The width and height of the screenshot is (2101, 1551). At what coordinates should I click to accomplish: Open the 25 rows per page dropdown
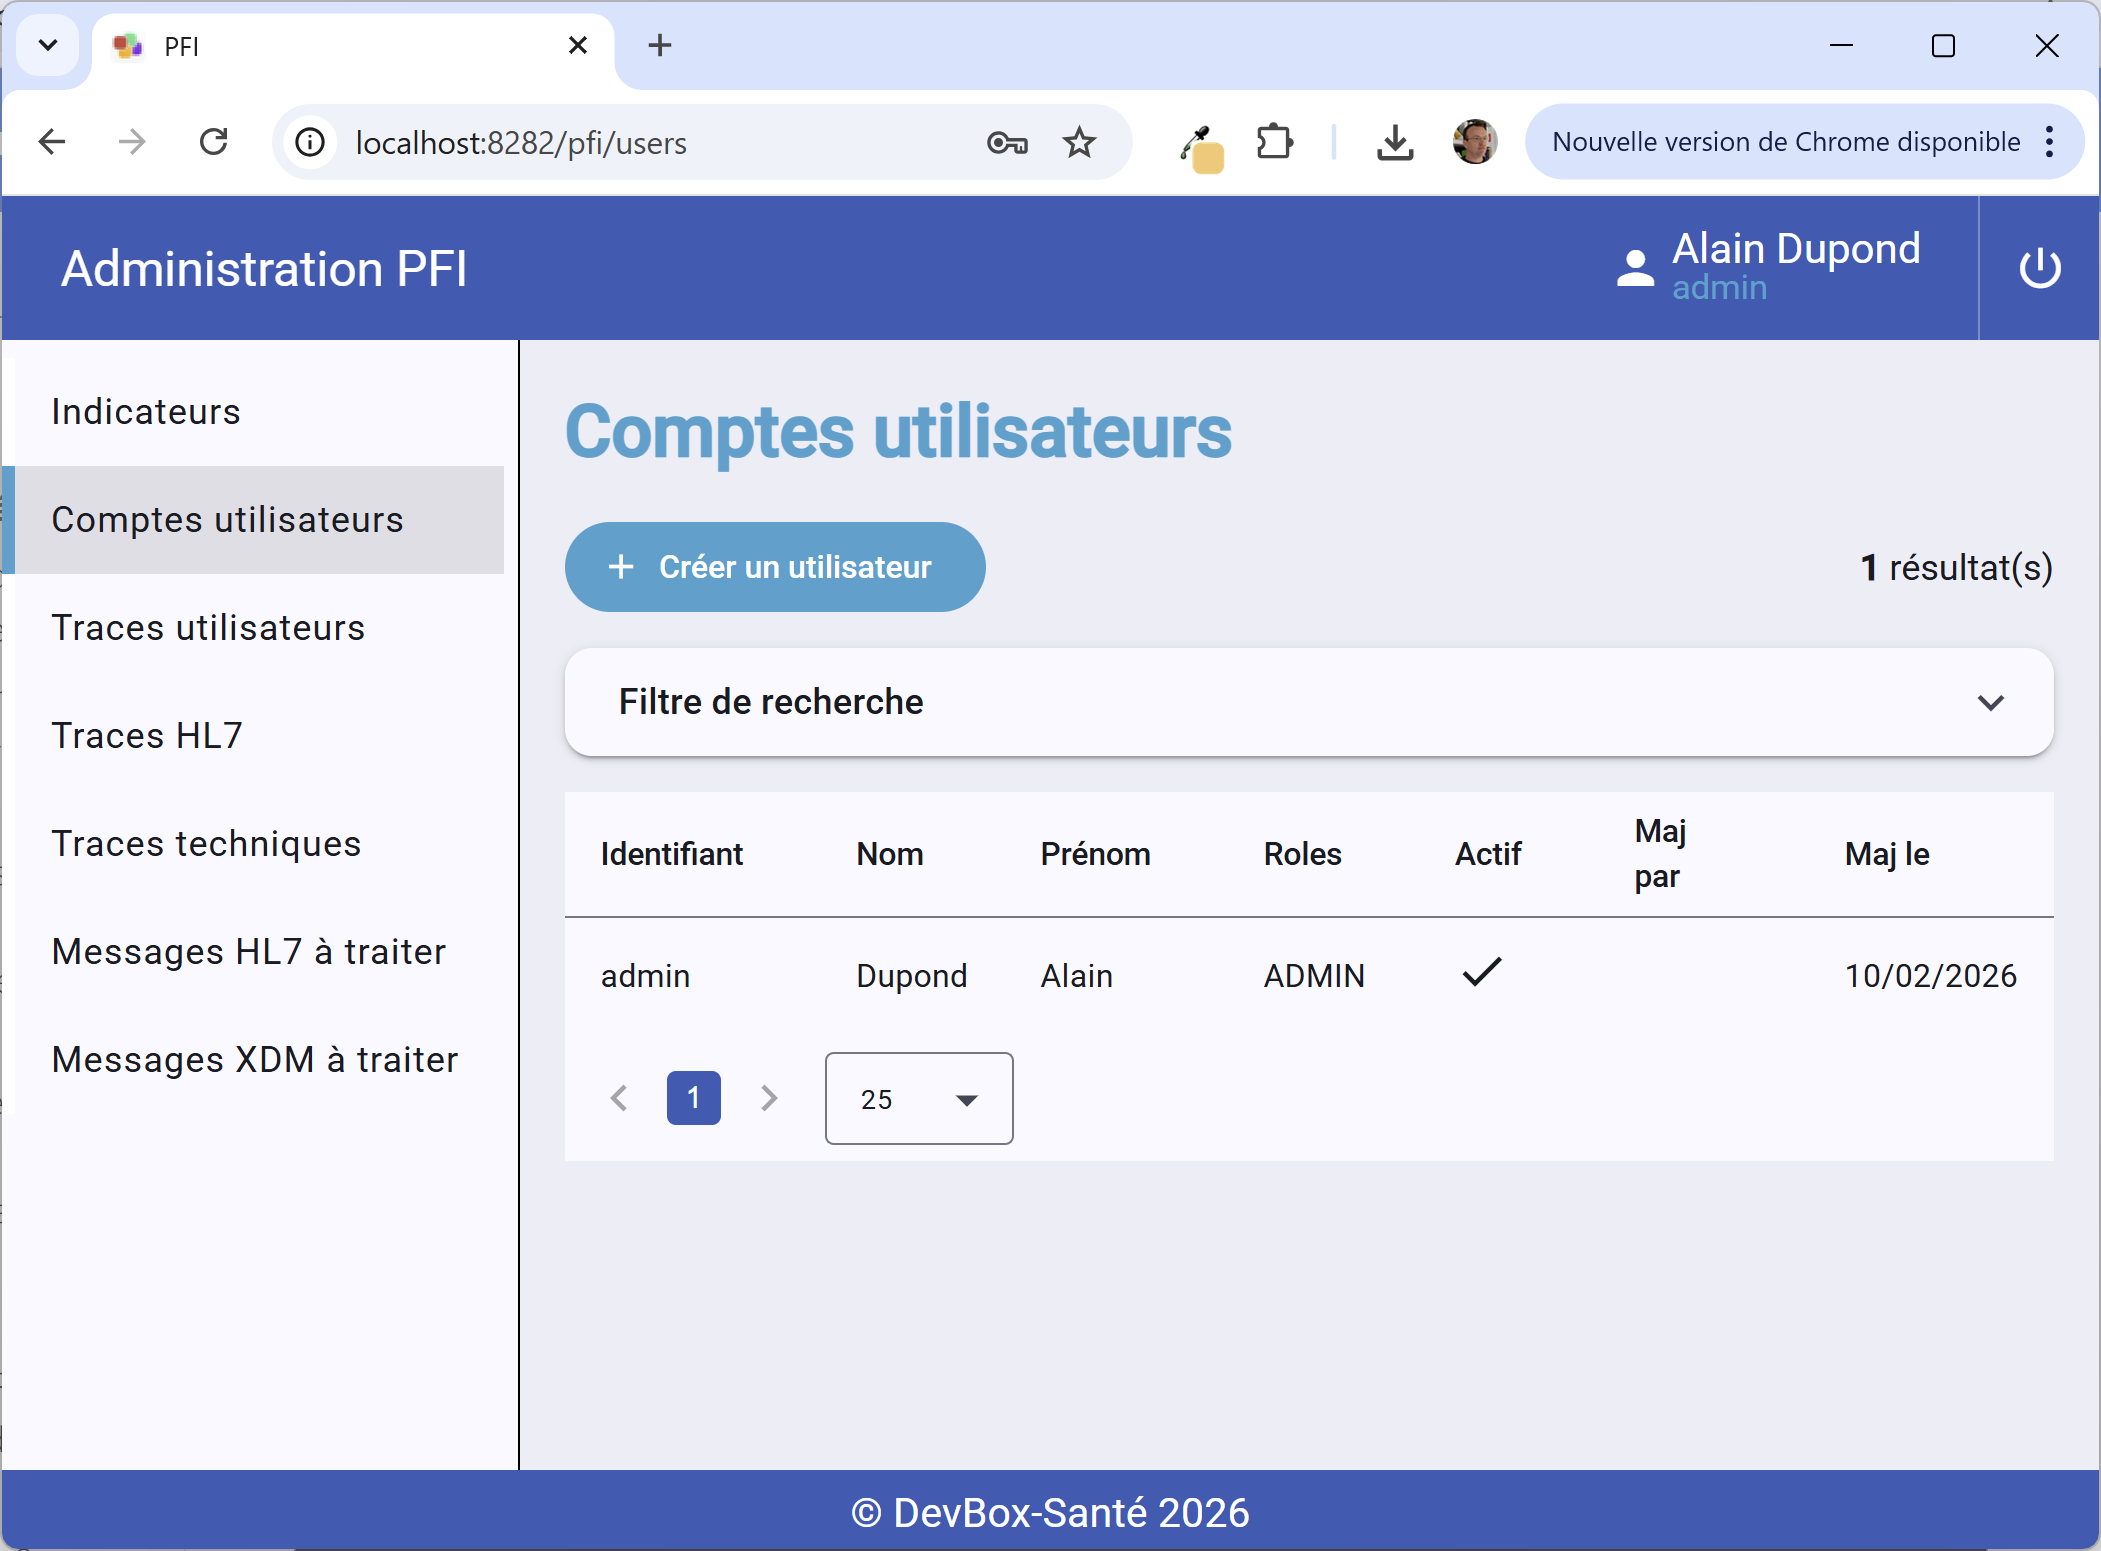pyautogui.click(x=918, y=1098)
